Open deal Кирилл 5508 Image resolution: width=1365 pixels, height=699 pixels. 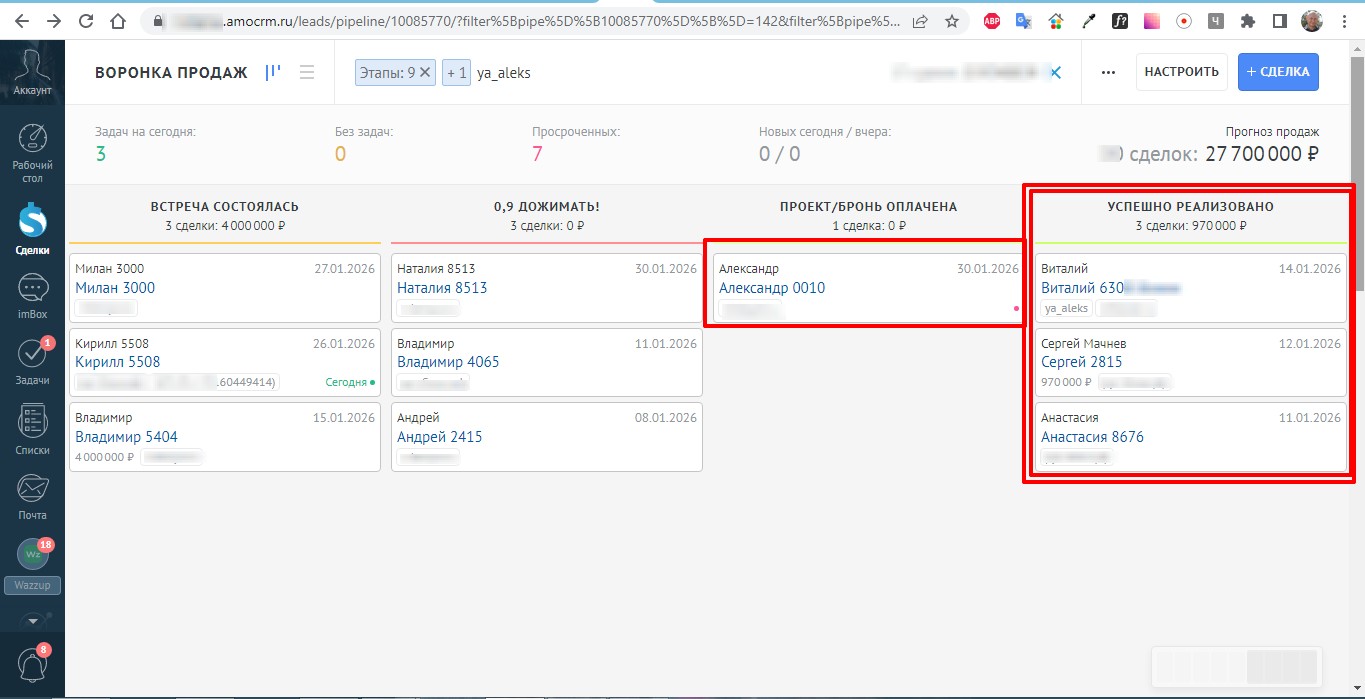(117, 362)
